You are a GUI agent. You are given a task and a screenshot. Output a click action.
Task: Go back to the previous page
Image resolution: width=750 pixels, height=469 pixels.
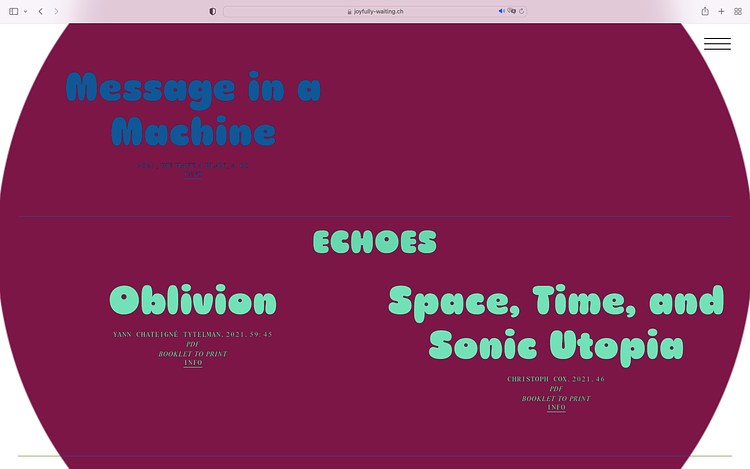40,11
